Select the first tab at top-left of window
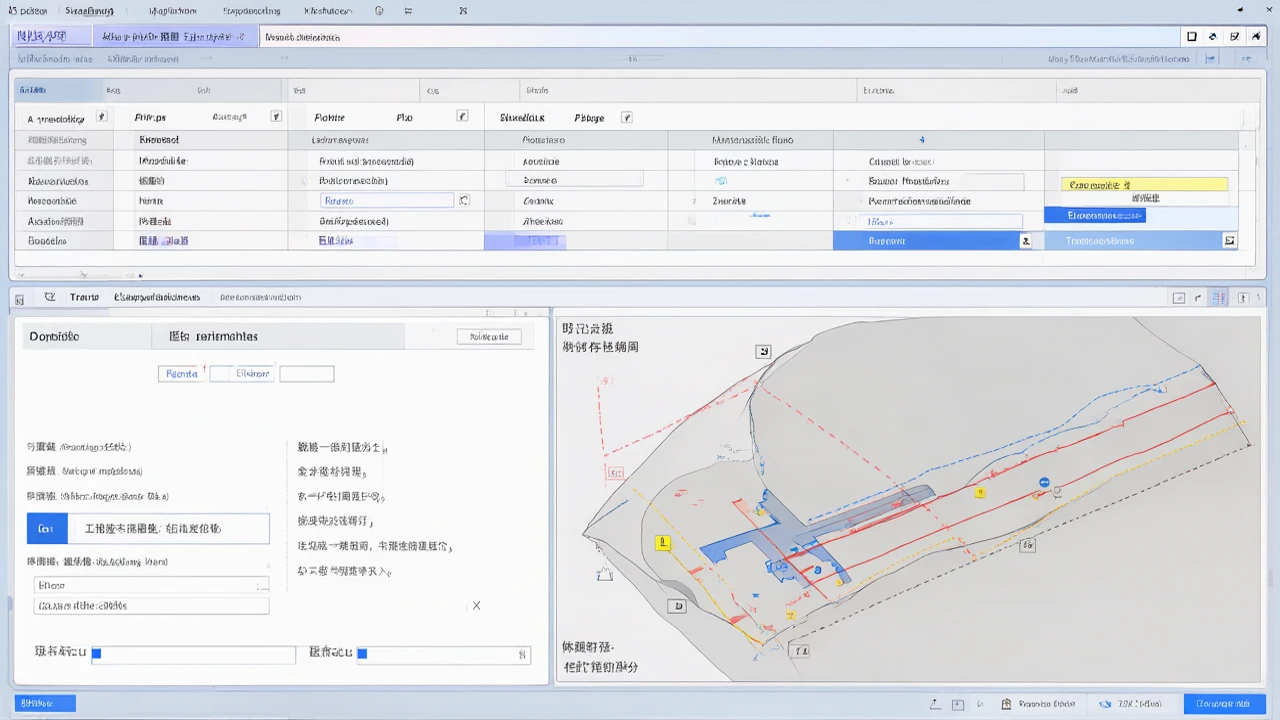This screenshot has width=1280, height=720. (52, 36)
